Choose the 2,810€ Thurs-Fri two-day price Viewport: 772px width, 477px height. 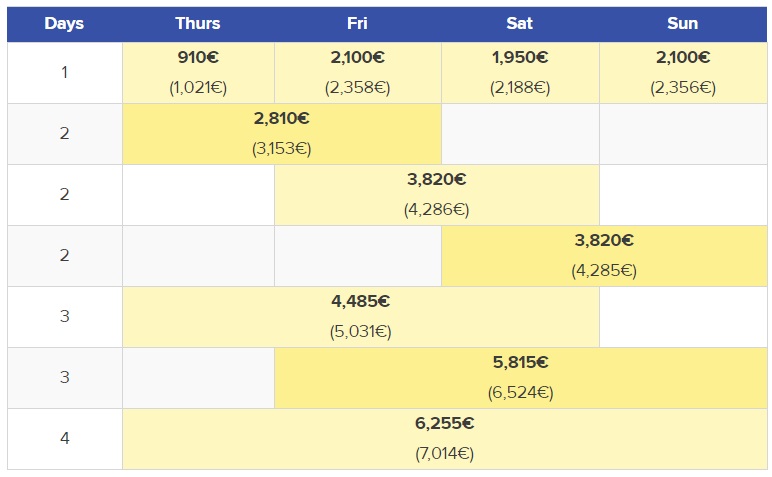(281, 119)
